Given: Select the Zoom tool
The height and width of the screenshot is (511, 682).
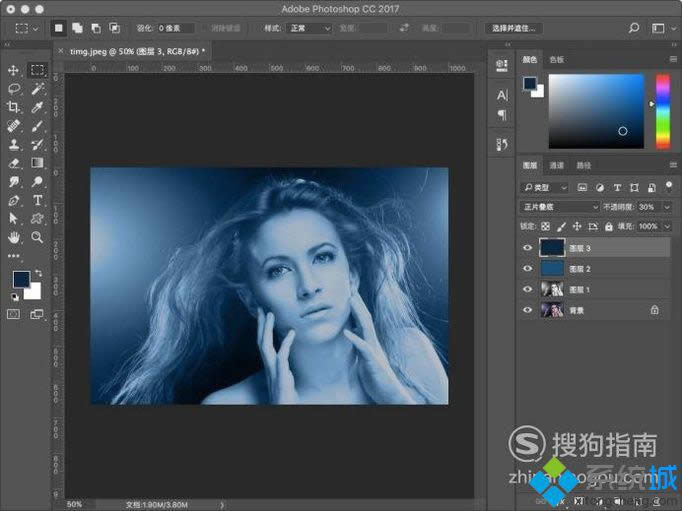Looking at the screenshot, I should point(37,237).
